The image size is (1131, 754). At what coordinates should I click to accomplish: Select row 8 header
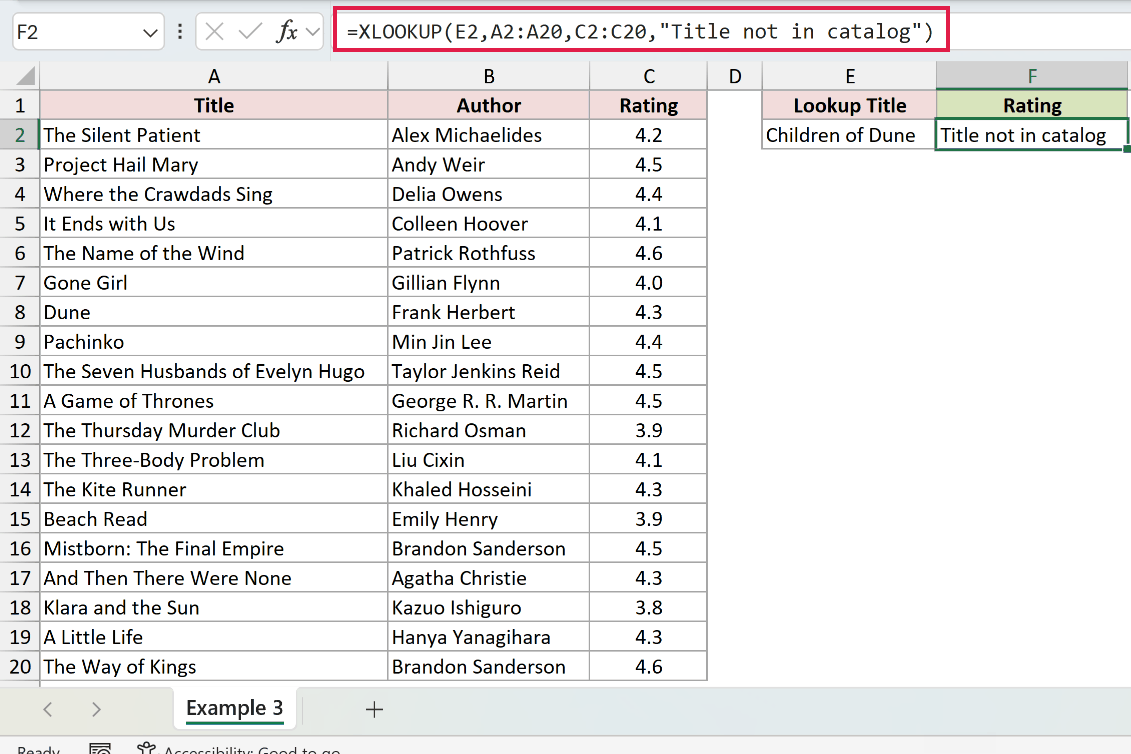click(x=19, y=312)
